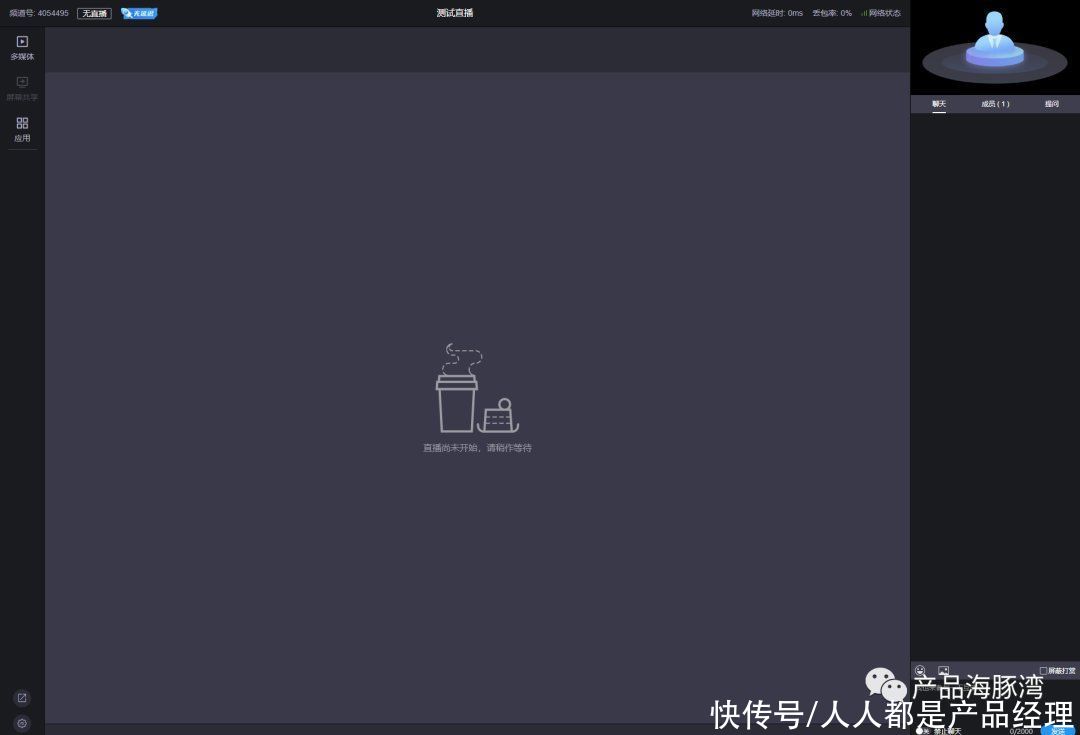Open the 应用 apps grid

pyautogui.click(x=22, y=129)
